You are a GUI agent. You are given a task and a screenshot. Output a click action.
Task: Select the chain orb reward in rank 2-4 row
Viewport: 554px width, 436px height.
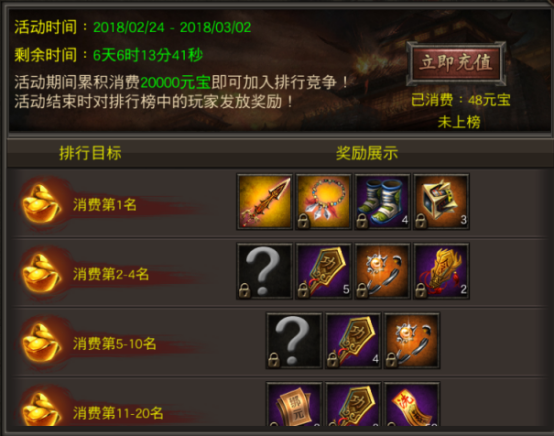point(383,271)
